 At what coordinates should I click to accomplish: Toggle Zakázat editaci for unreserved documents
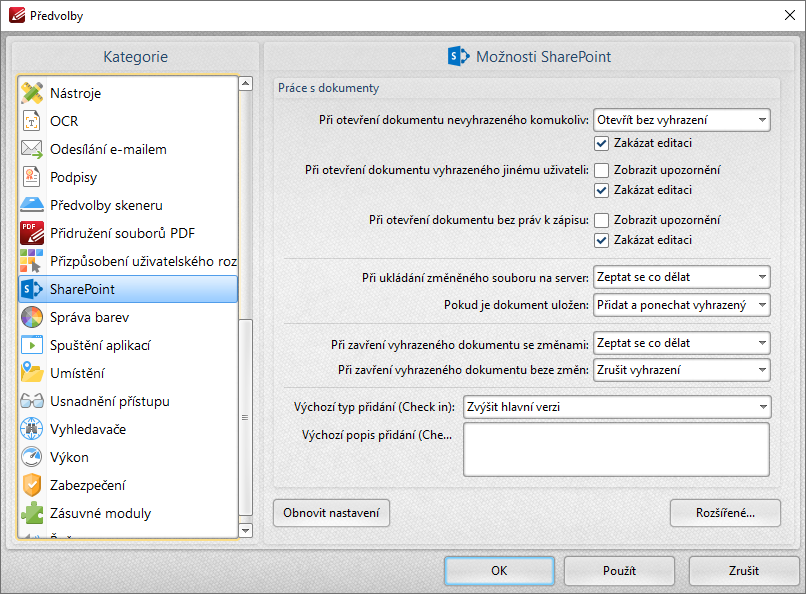point(601,143)
